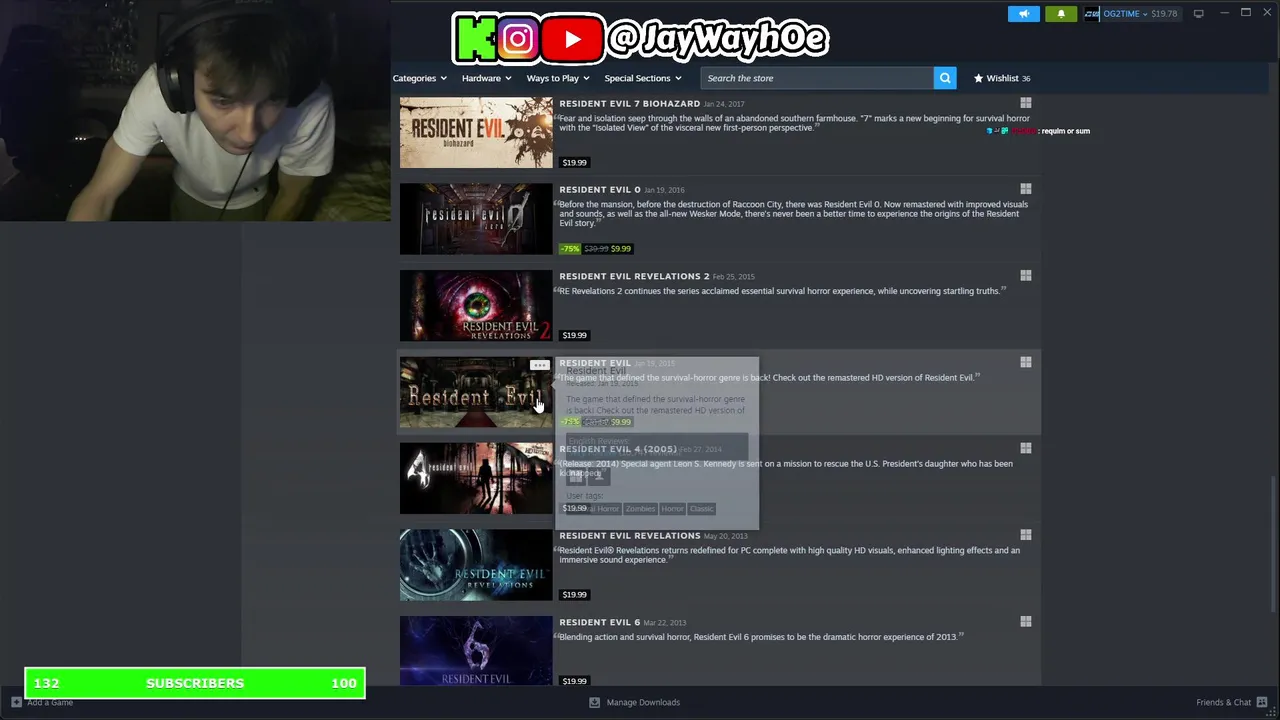The width and height of the screenshot is (1280, 720).
Task: Open RESIDENT EVIL REVELATIONS title link
Action: pos(629,536)
